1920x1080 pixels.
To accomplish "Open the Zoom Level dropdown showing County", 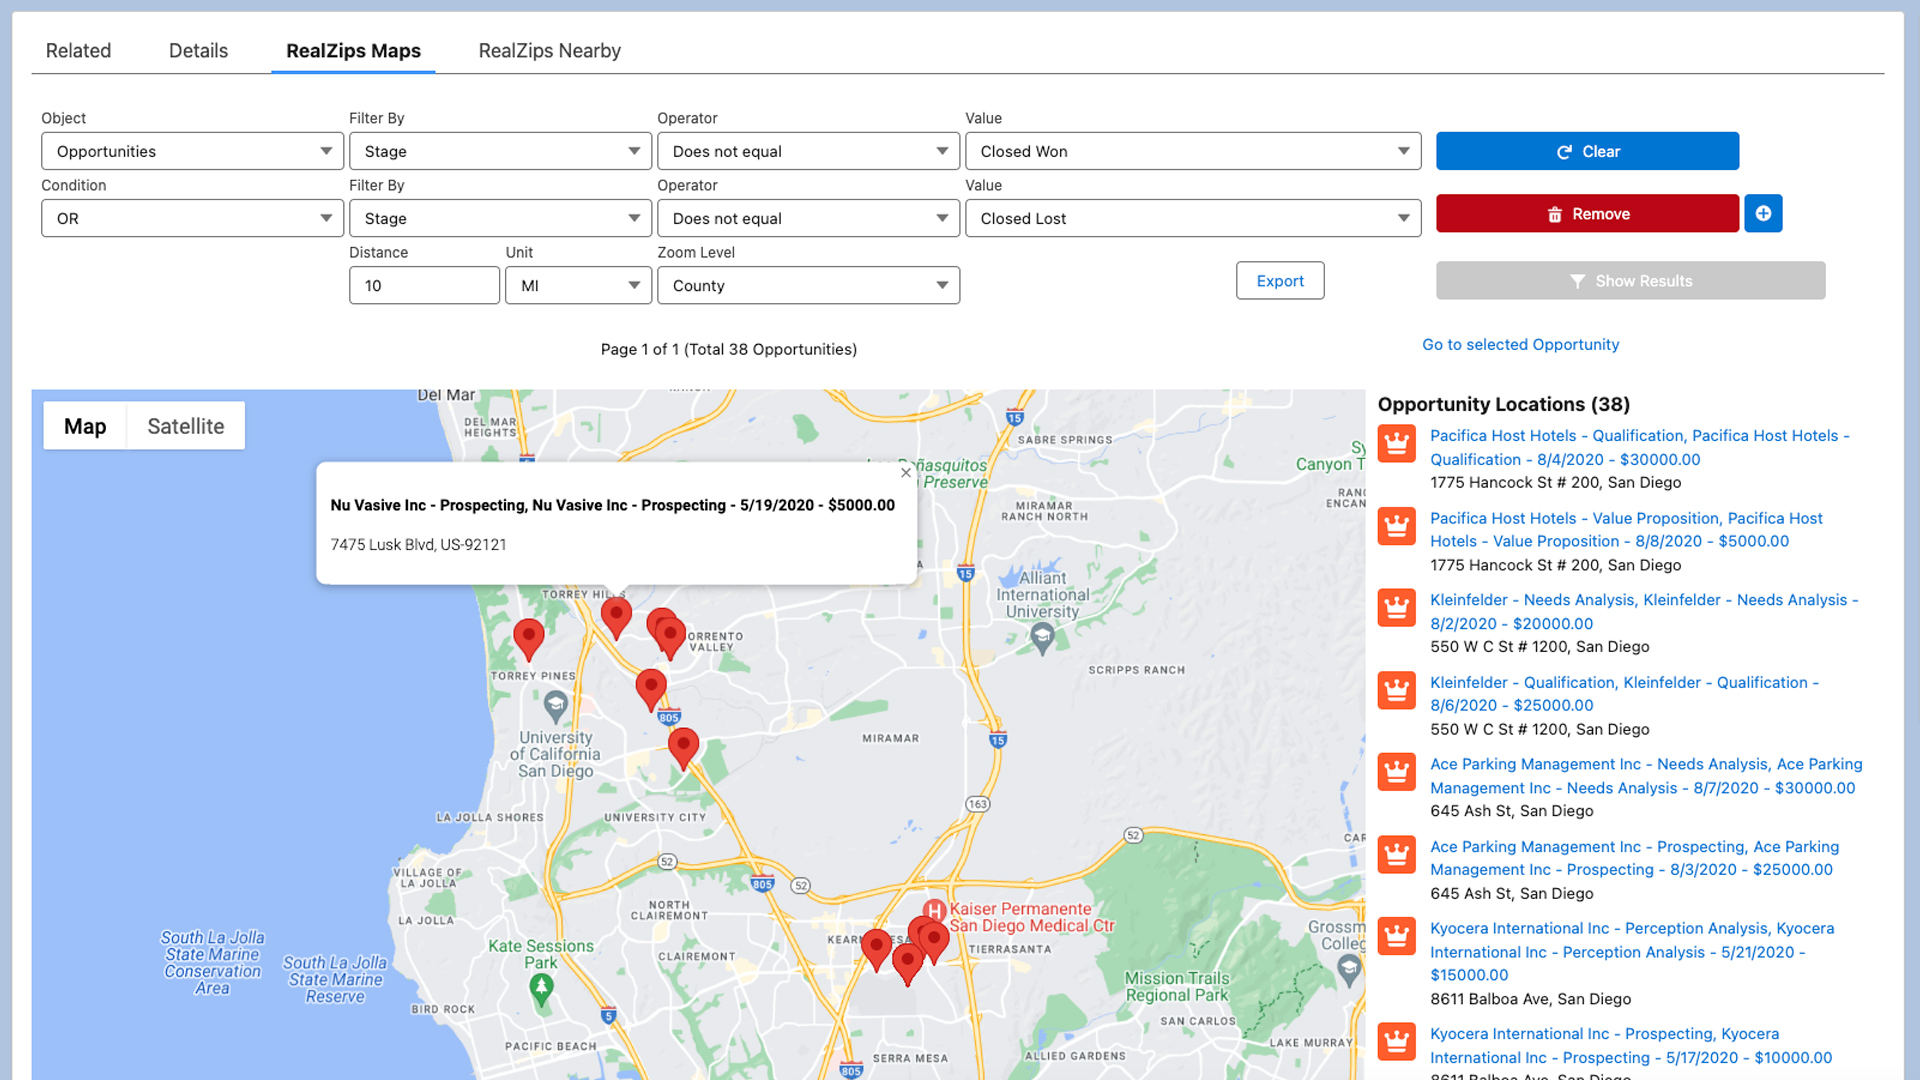I will click(x=807, y=285).
